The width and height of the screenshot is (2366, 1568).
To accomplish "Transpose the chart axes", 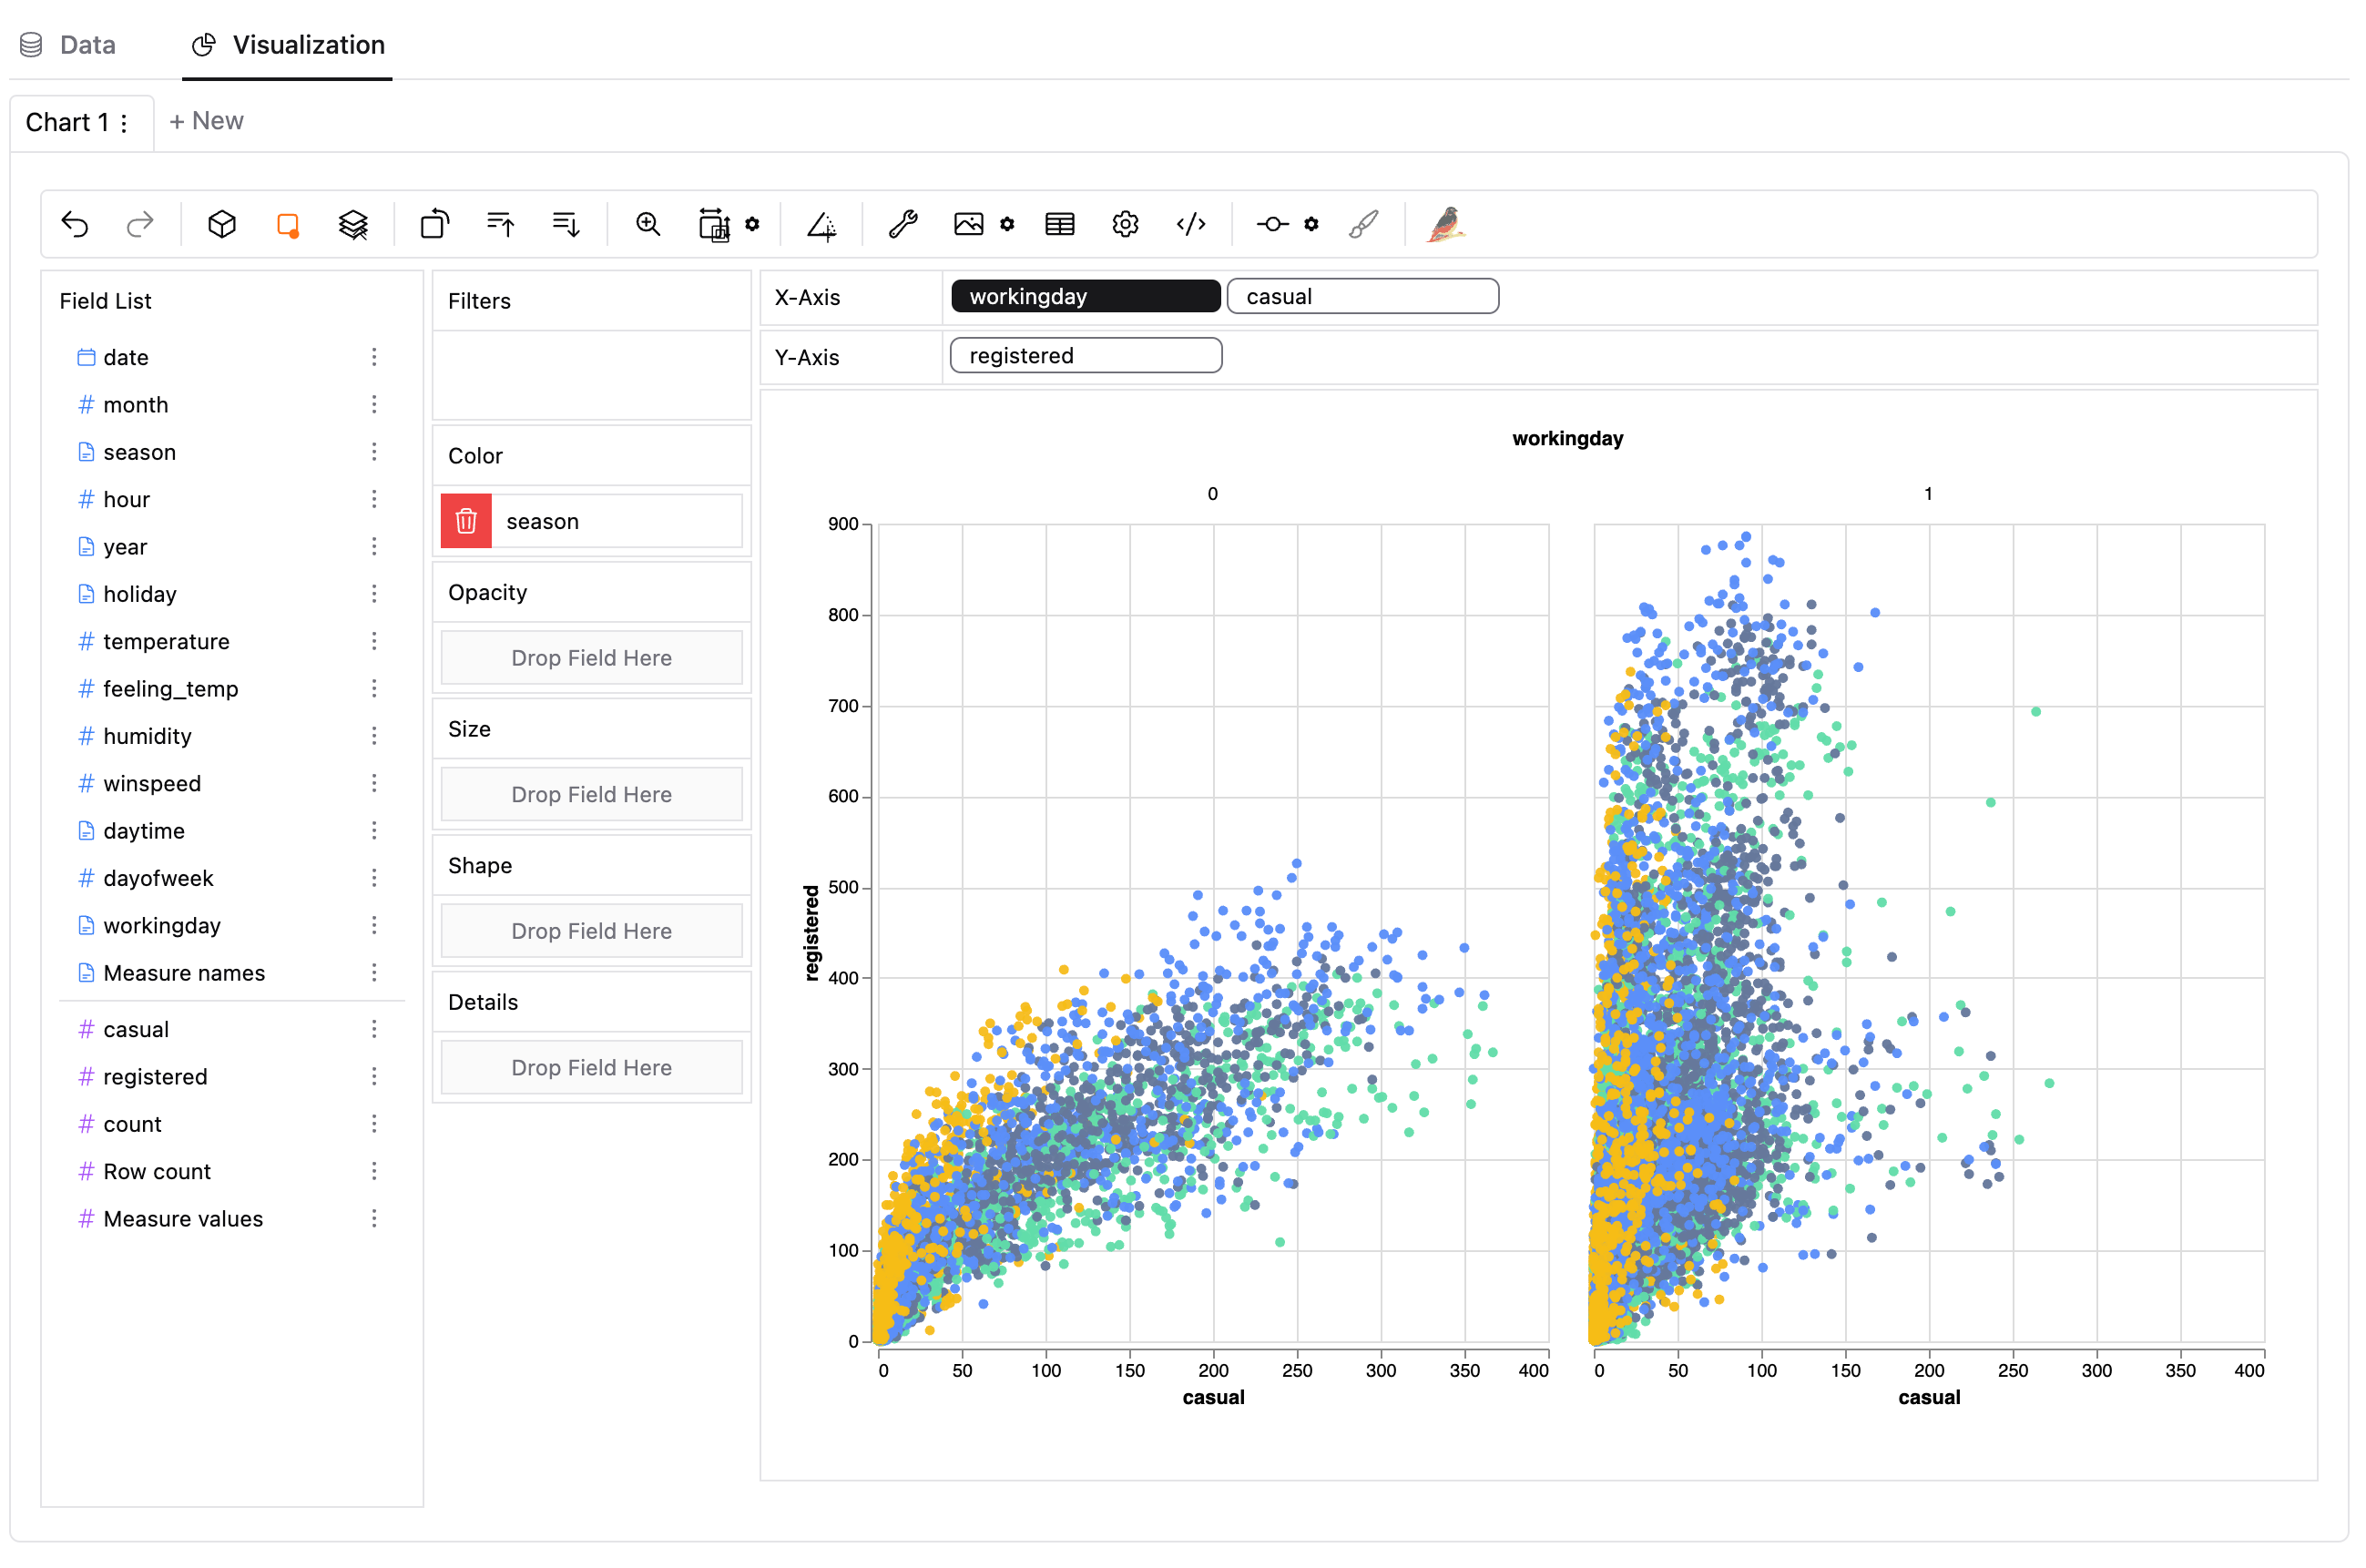I will pyautogui.click(x=434, y=224).
